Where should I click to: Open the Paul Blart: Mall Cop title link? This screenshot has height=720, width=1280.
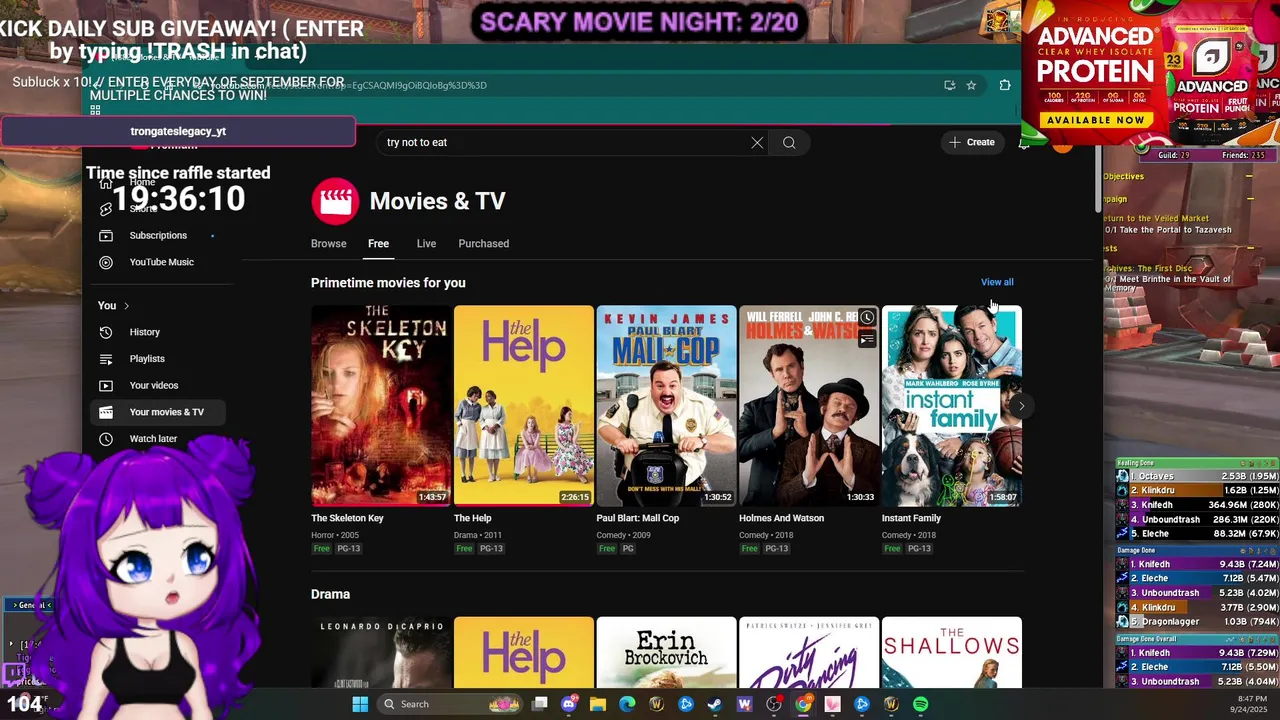[637, 518]
